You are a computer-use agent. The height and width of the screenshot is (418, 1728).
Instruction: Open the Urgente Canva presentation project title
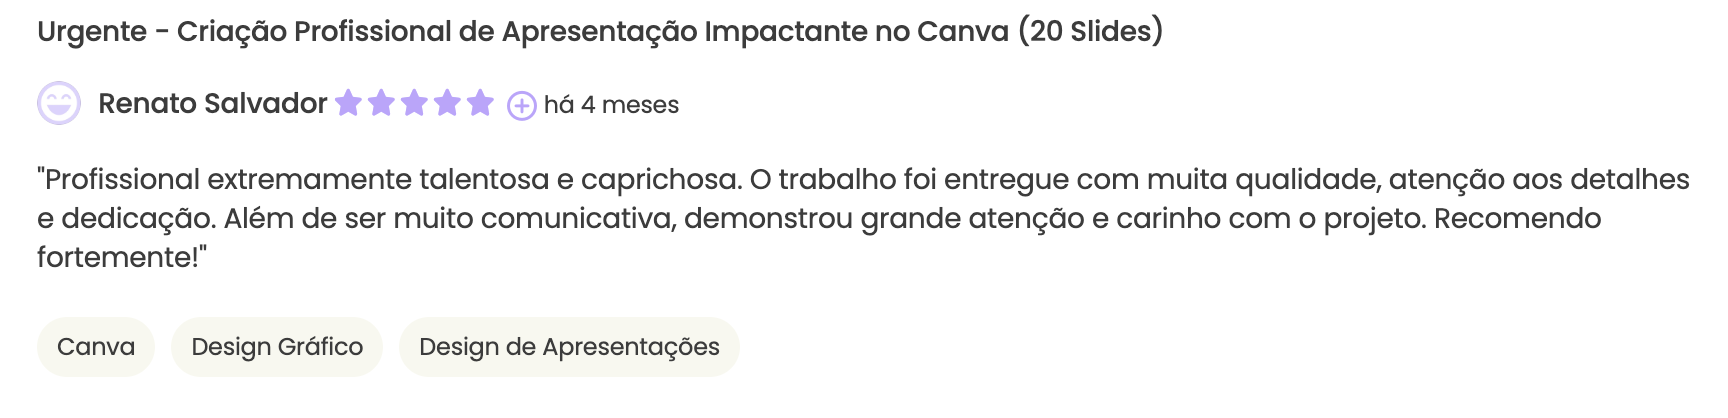coord(600,31)
